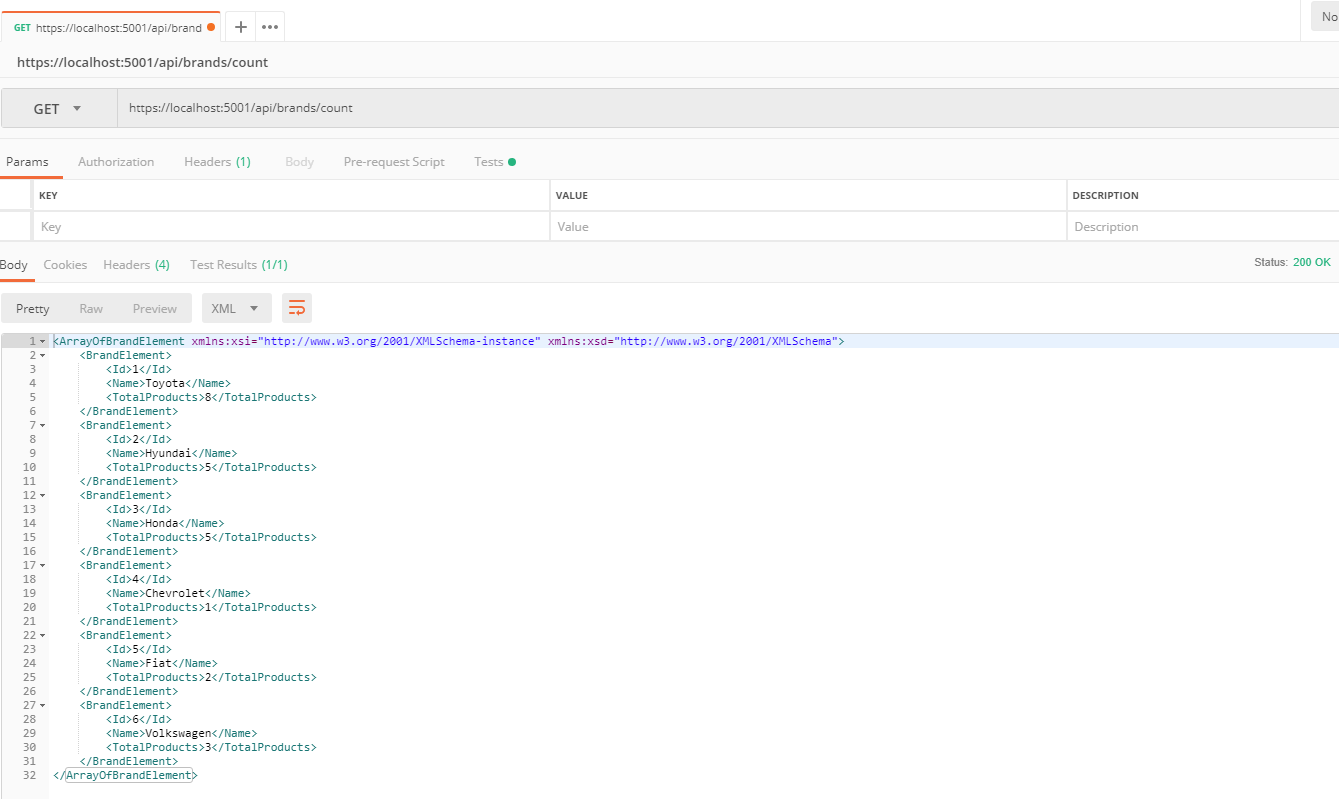Viewport: 1339px width, 799px height.
Task: Click the Chevrolet name line
Action: tap(178, 593)
